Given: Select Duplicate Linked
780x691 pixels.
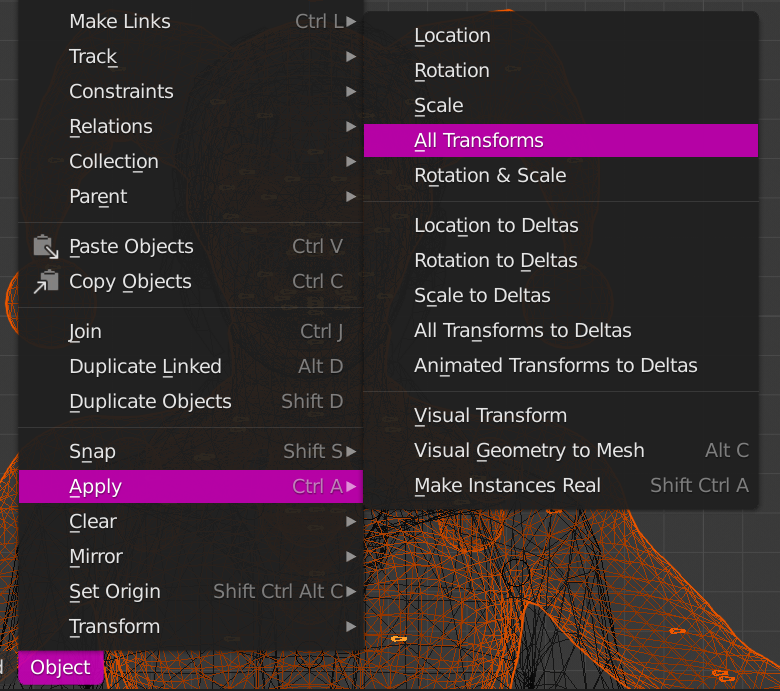Looking at the screenshot, I should [145, 367].
